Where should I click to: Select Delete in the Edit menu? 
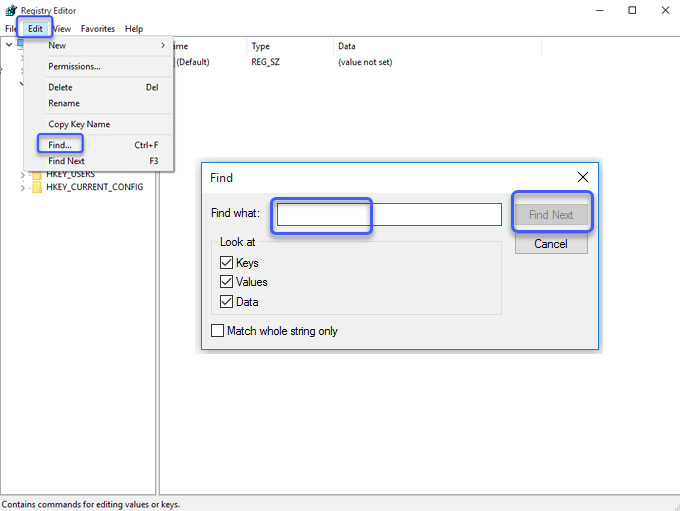[99, 87]
